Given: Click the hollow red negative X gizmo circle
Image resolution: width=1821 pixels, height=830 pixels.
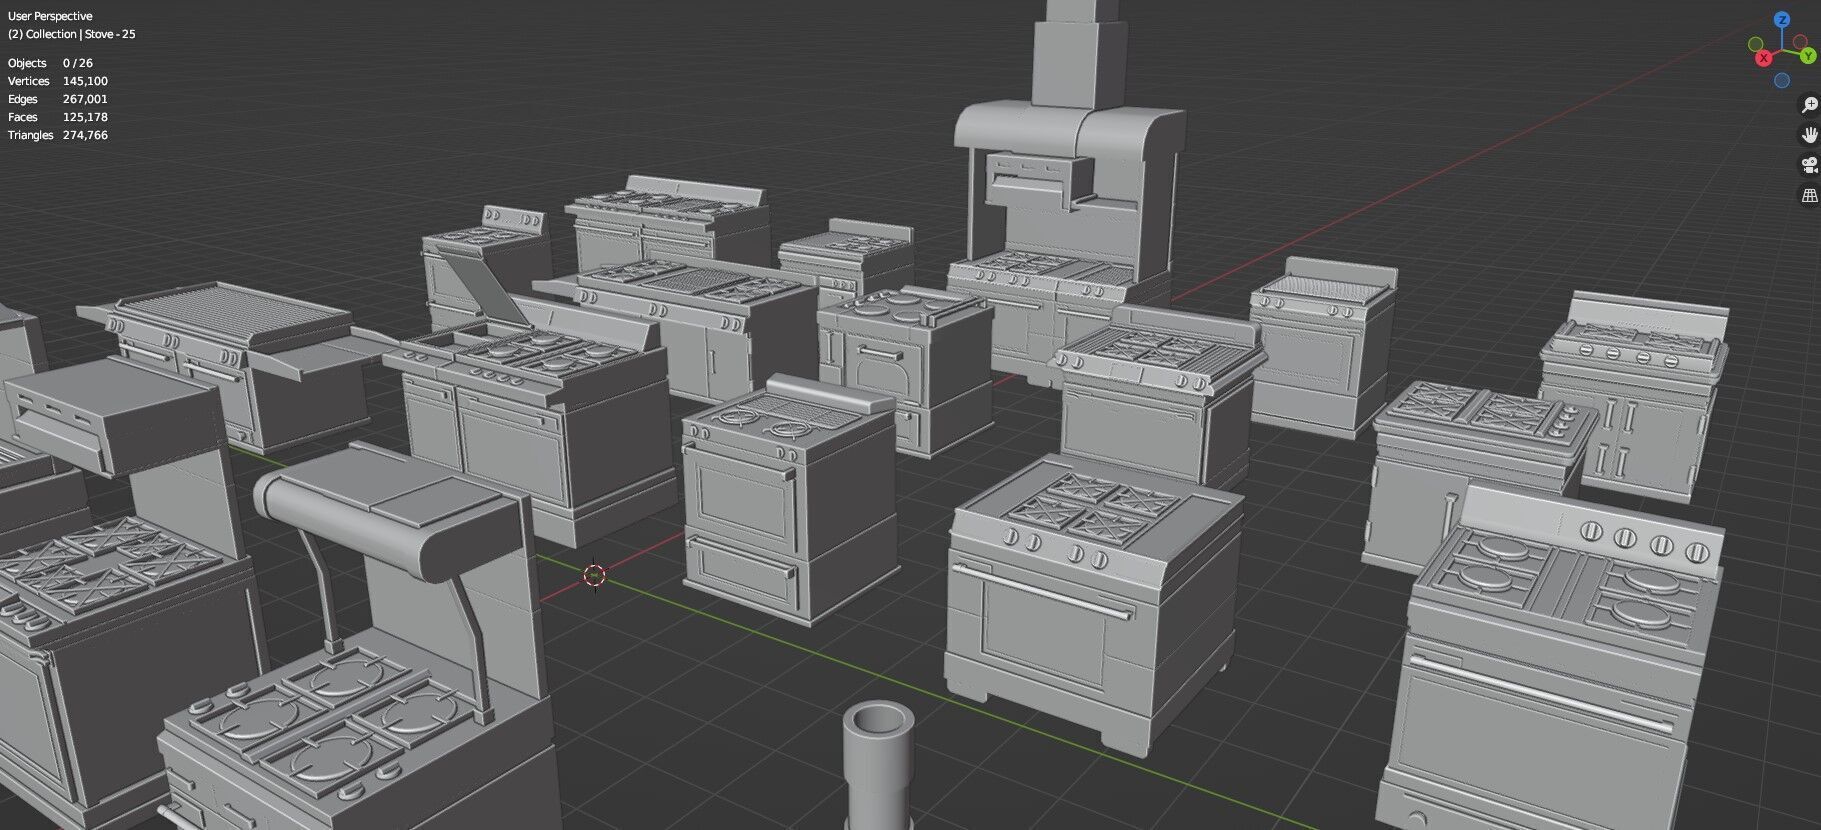Looking at the screenshot, I should click(x=1800, y=42).
